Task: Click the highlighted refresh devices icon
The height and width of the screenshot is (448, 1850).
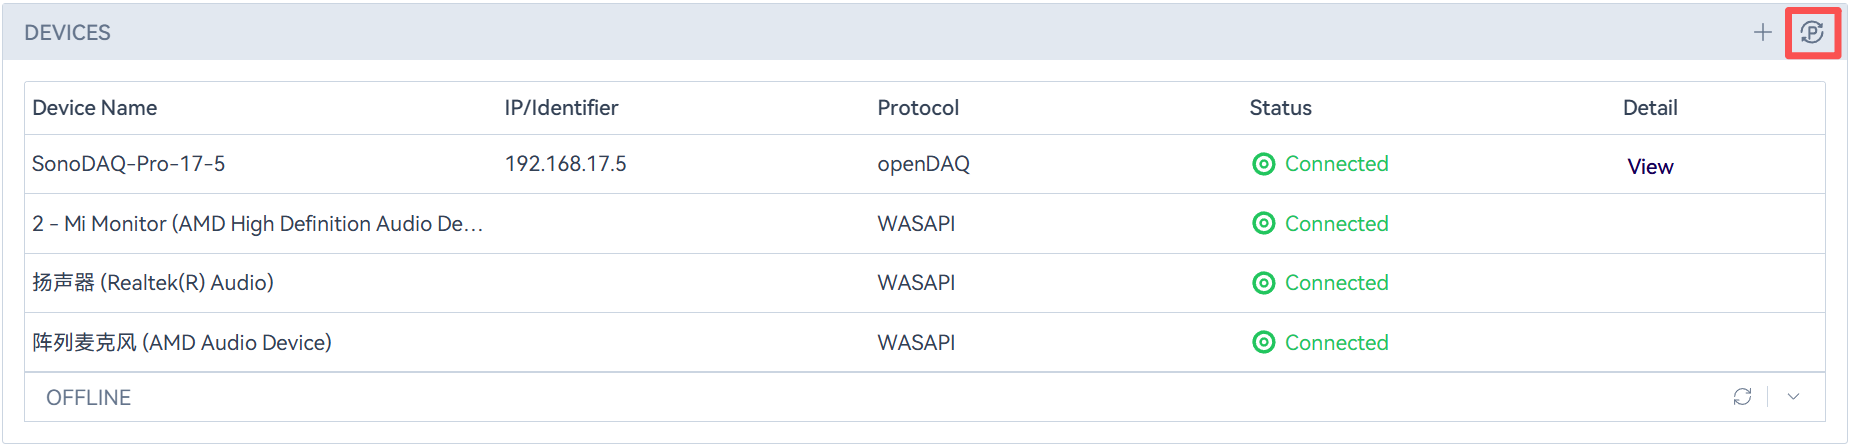Action: (1812, 33)
